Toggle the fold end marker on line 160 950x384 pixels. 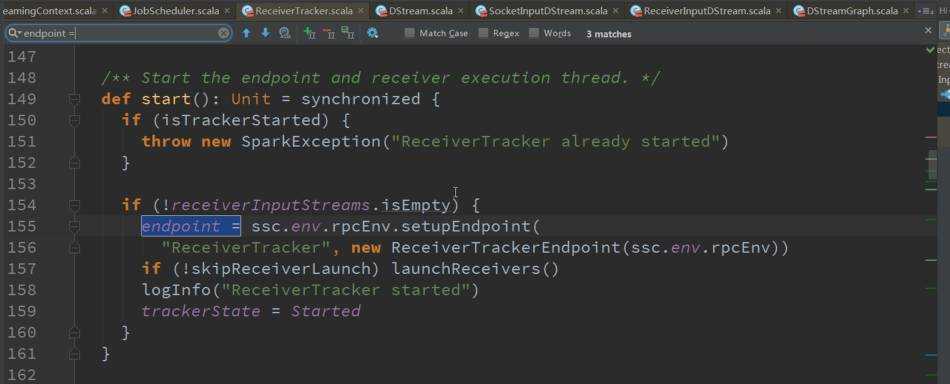pyautogui.click(x=74, y=332)
